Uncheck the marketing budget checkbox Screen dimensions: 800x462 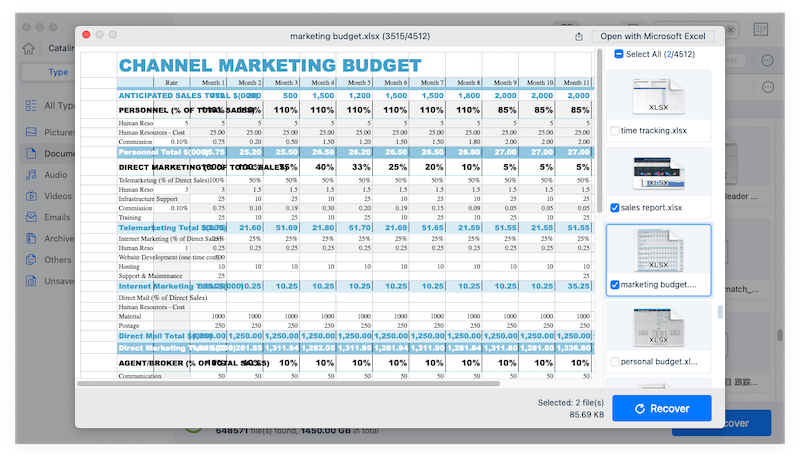click(x=615, y=285)
